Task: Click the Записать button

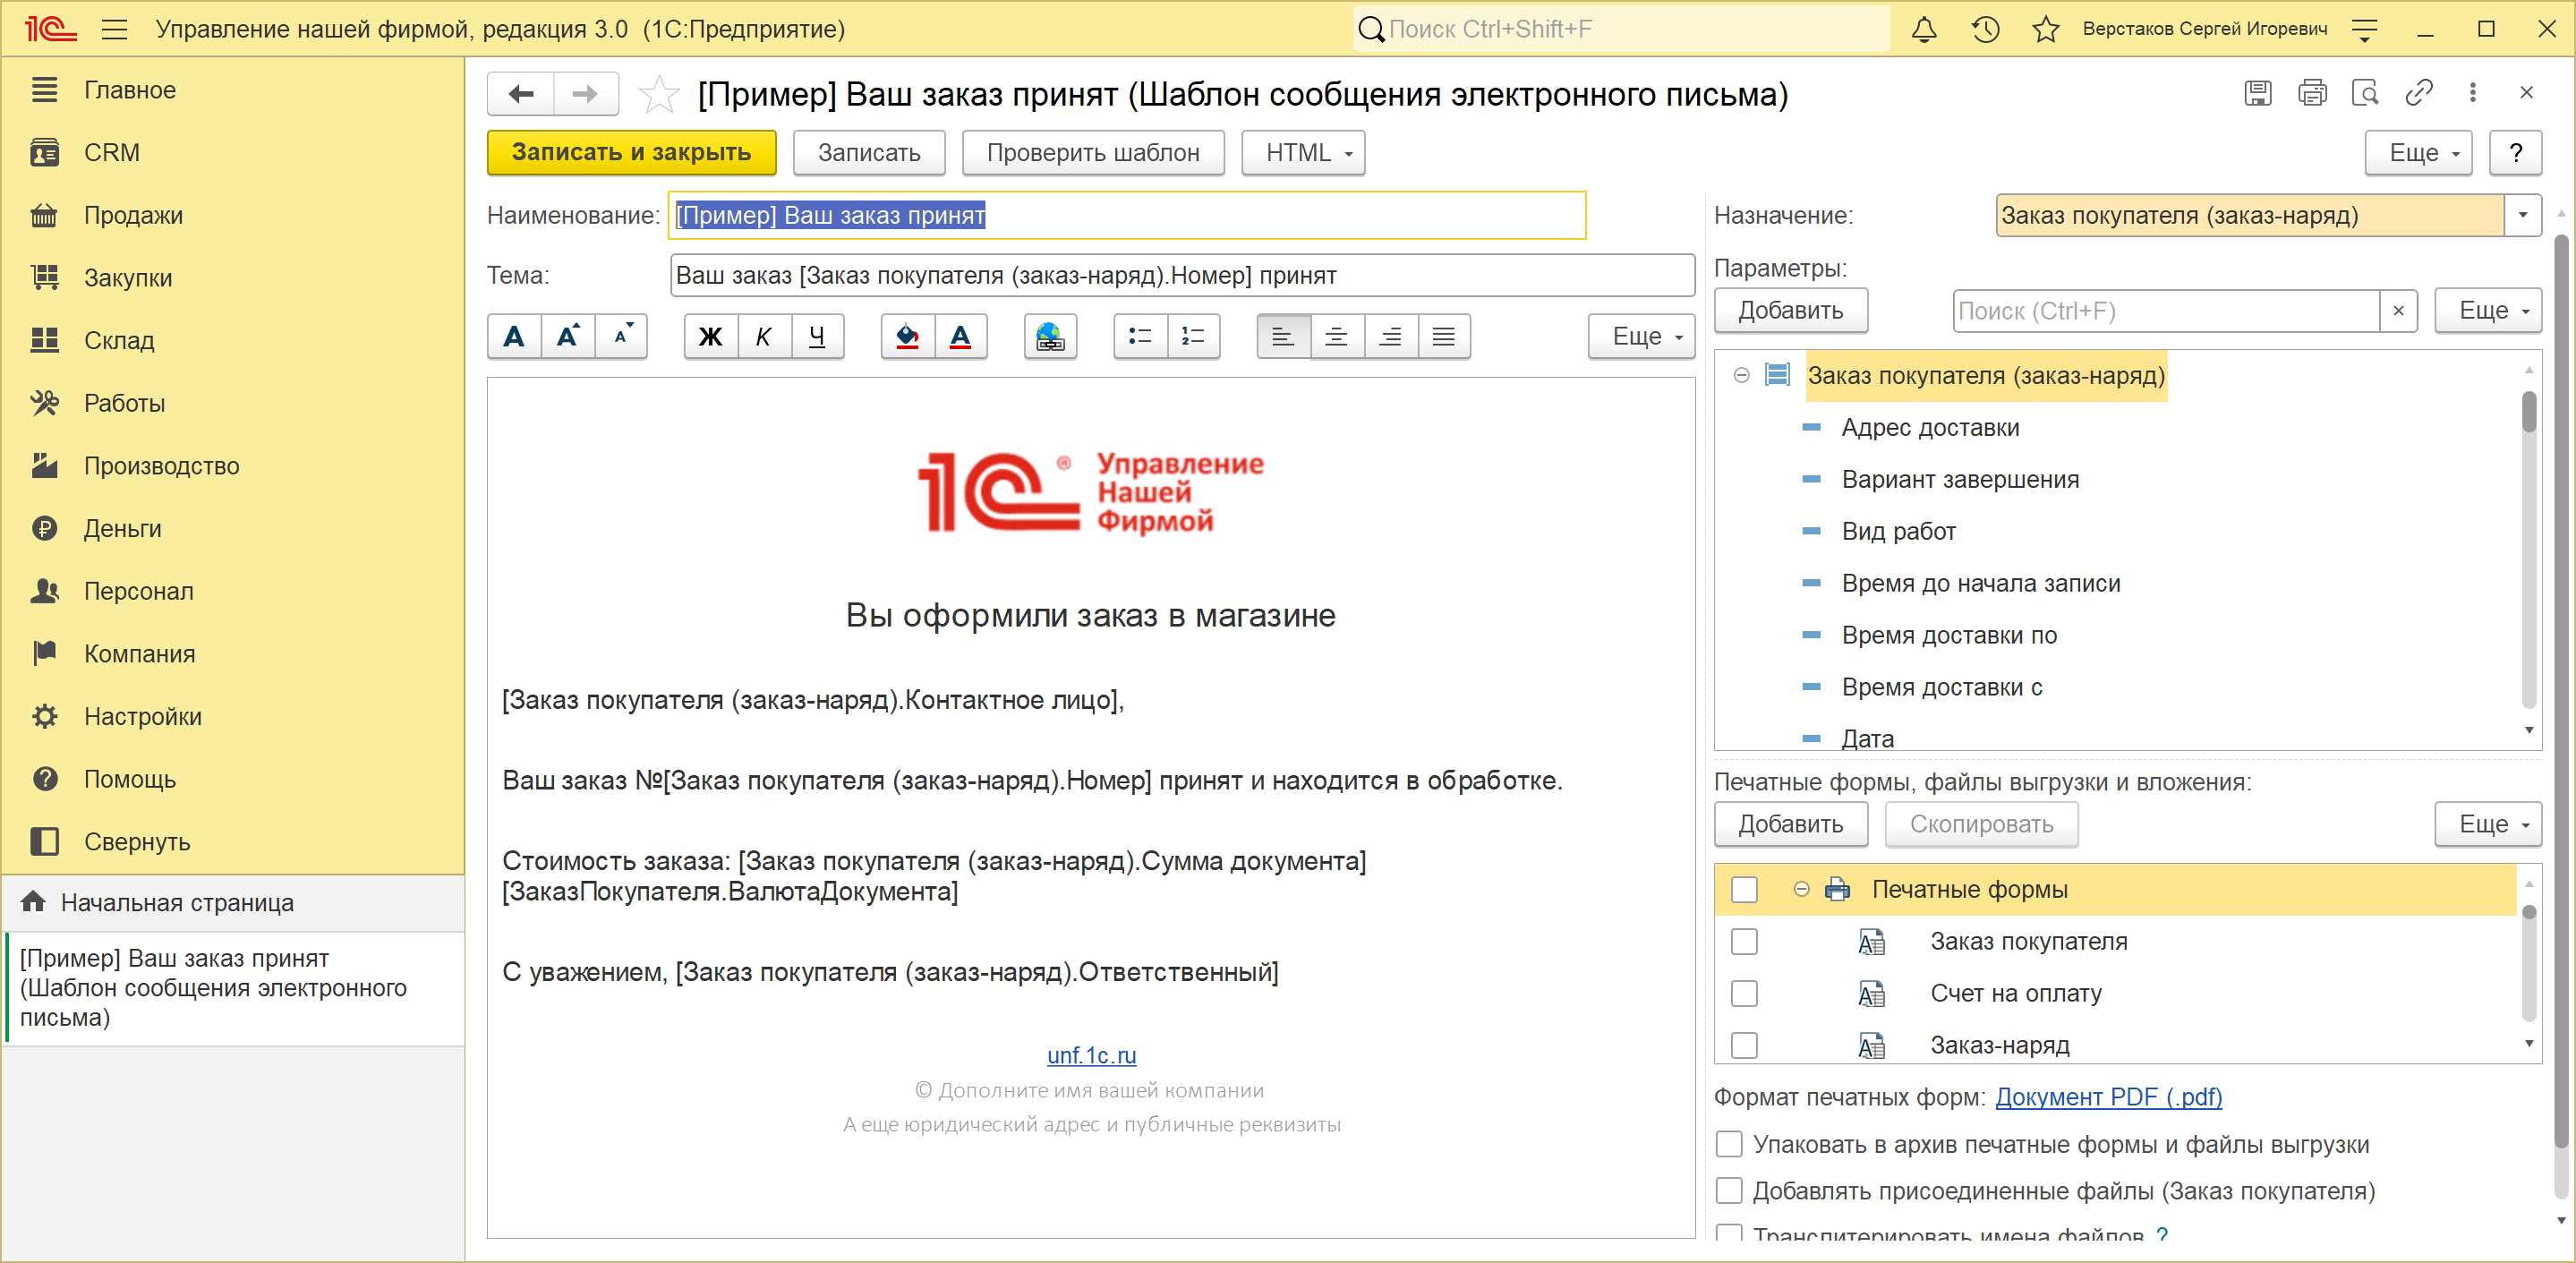Action: tap(869, 153)
